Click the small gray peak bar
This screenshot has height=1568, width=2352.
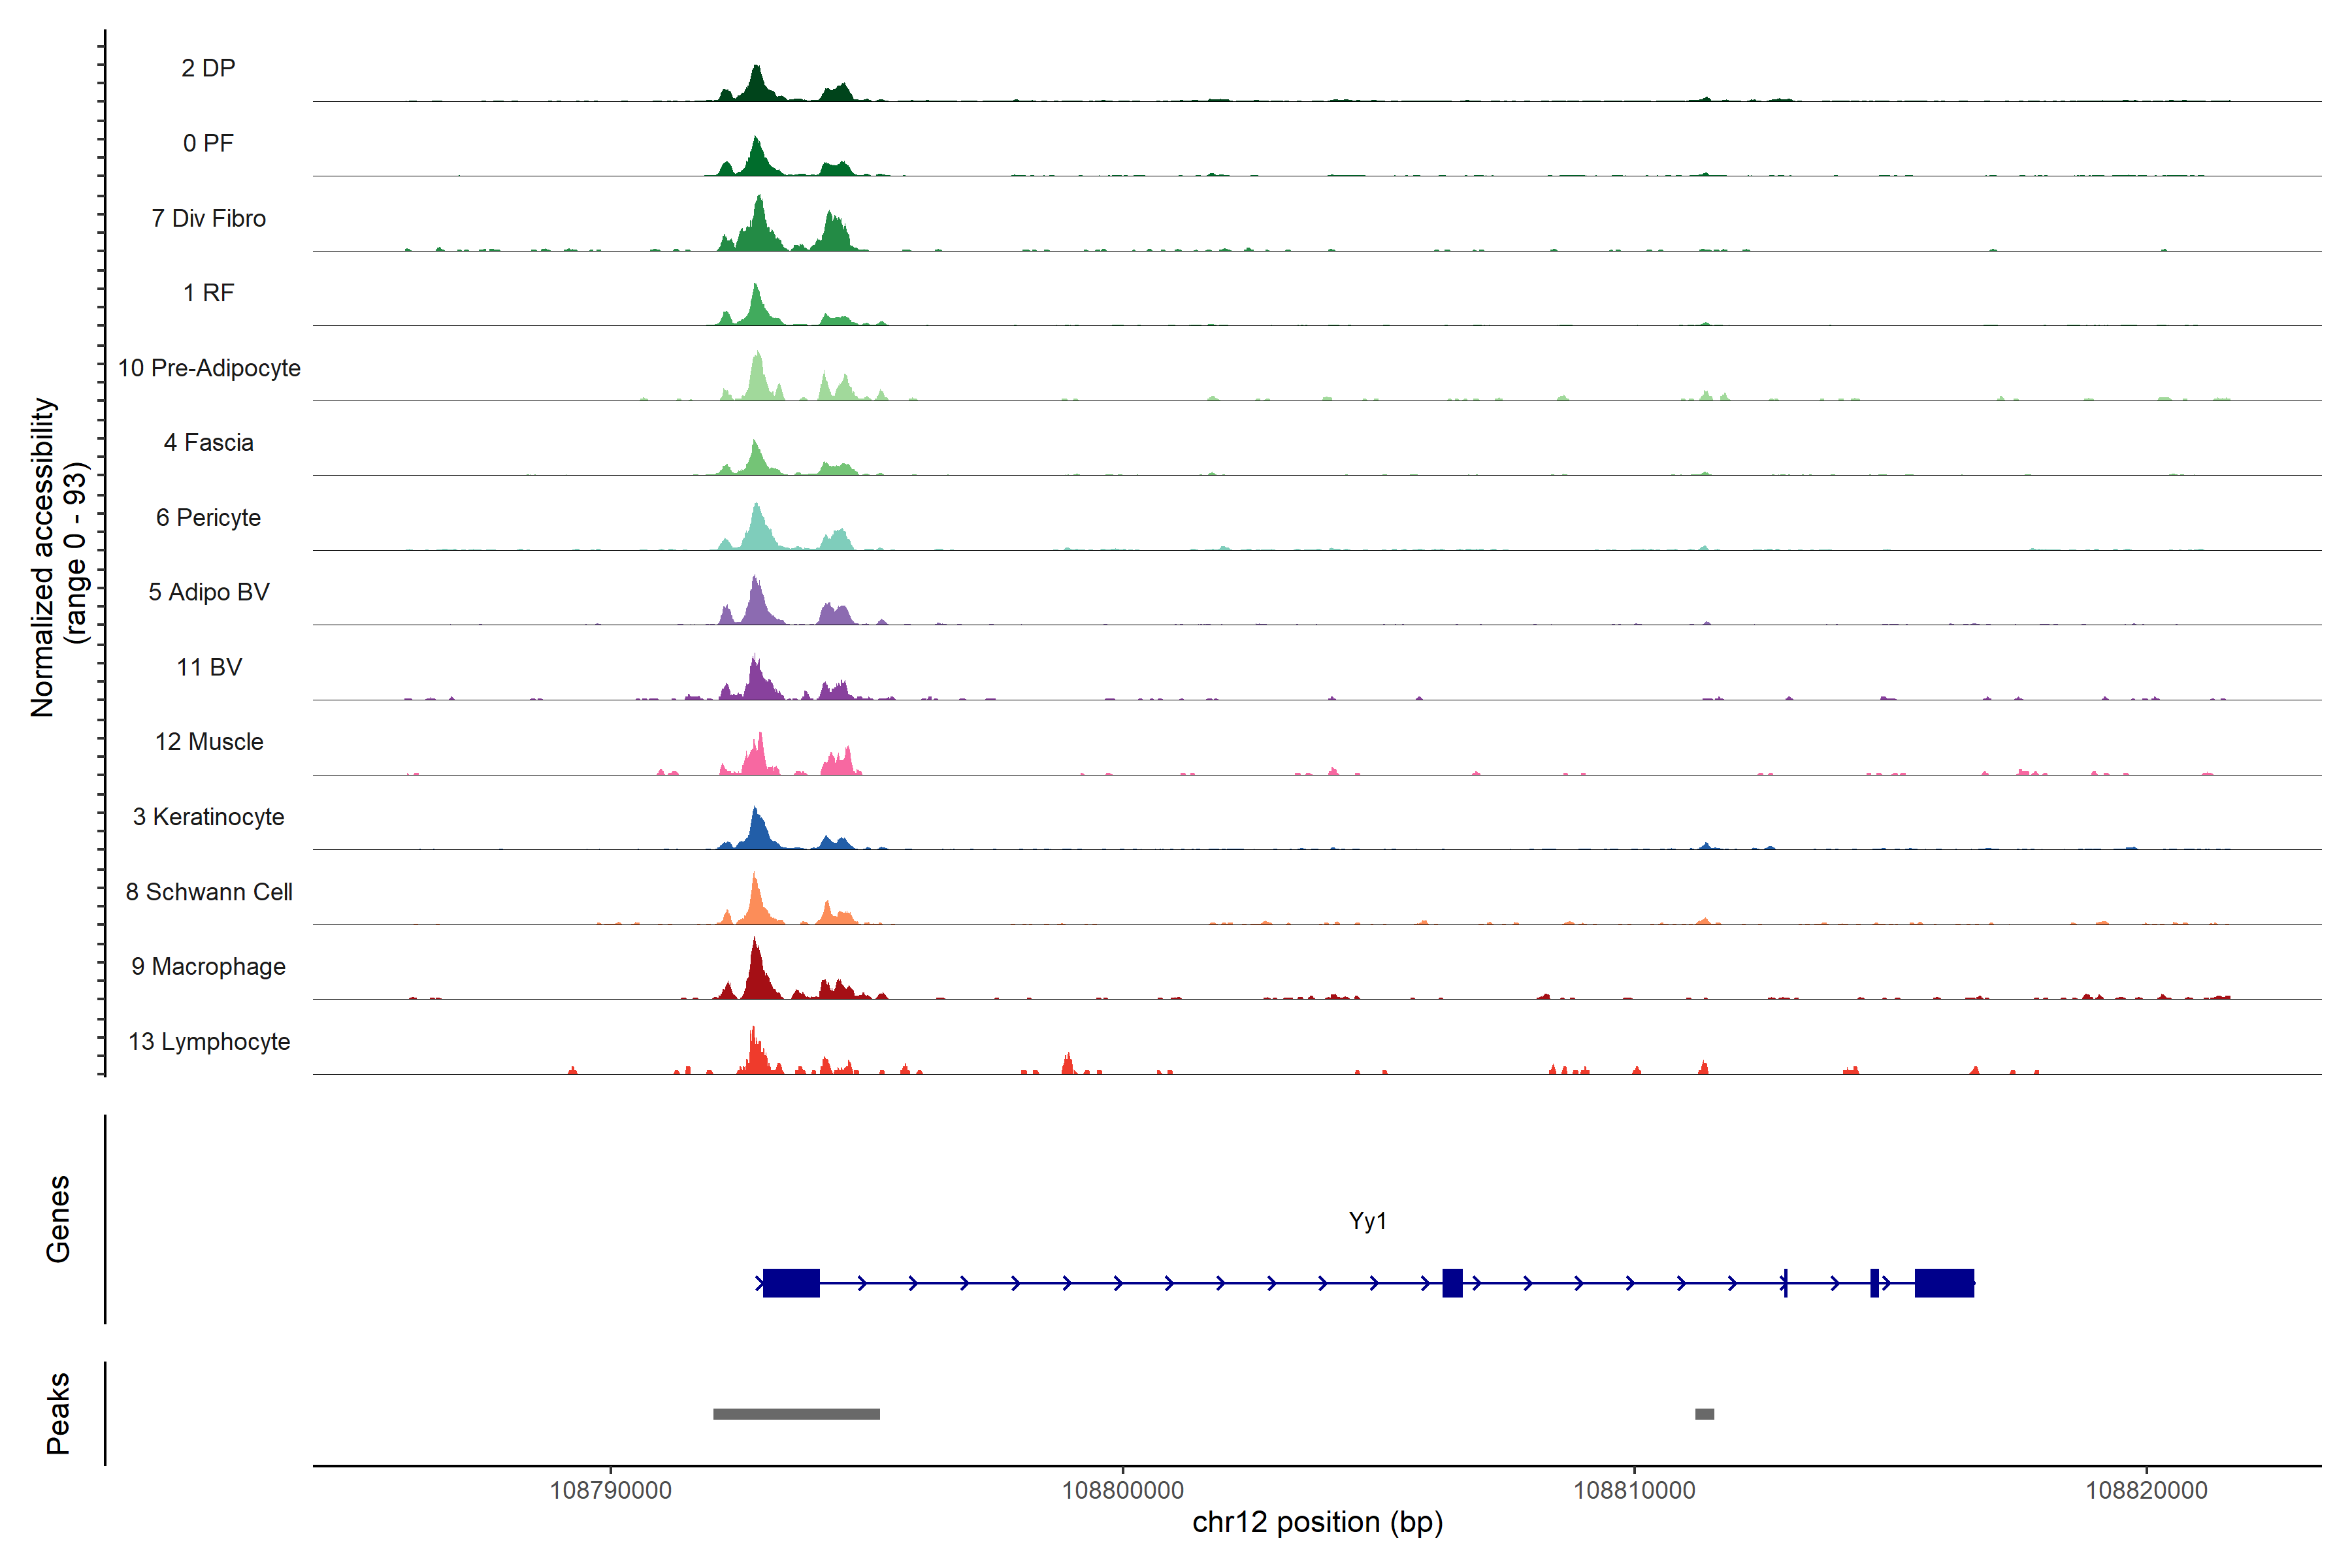tap(1704, 1414)
